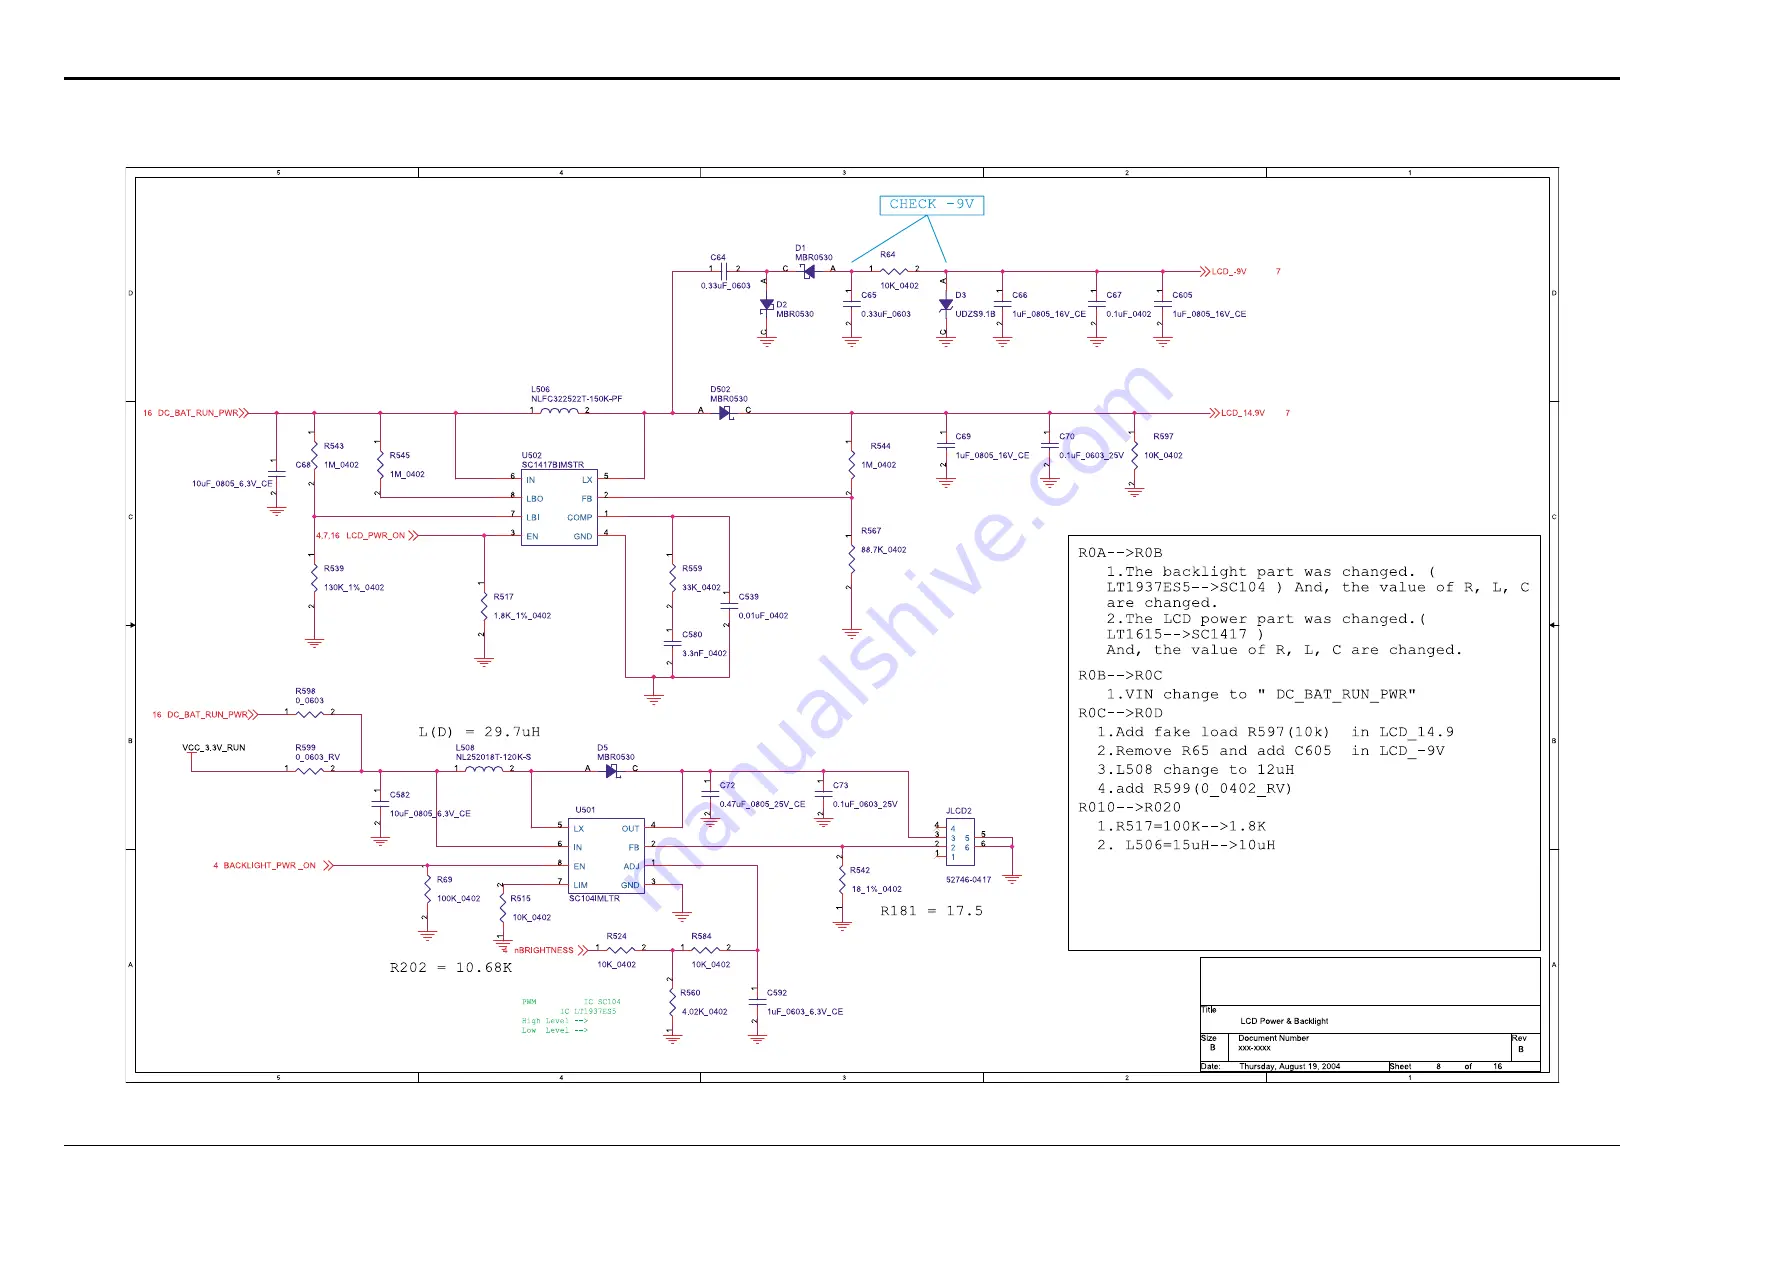1787x1263 pixels.
Task: Select the 88.7K_0402 value of R567
Action: [884, 550]
